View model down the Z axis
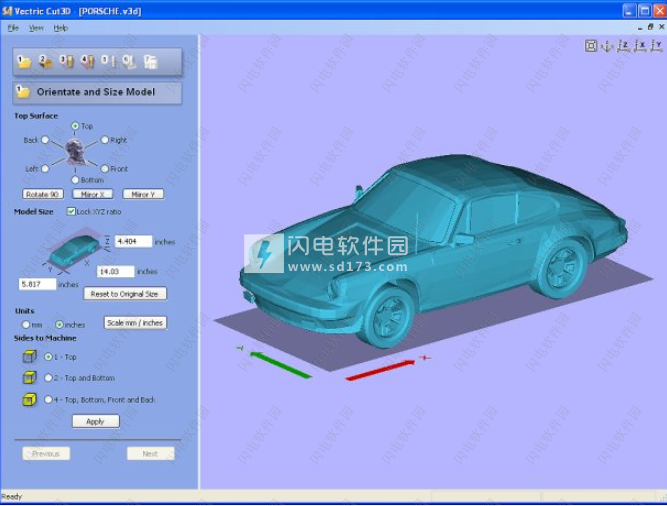667x506 pixels. (x=623, y=46)
